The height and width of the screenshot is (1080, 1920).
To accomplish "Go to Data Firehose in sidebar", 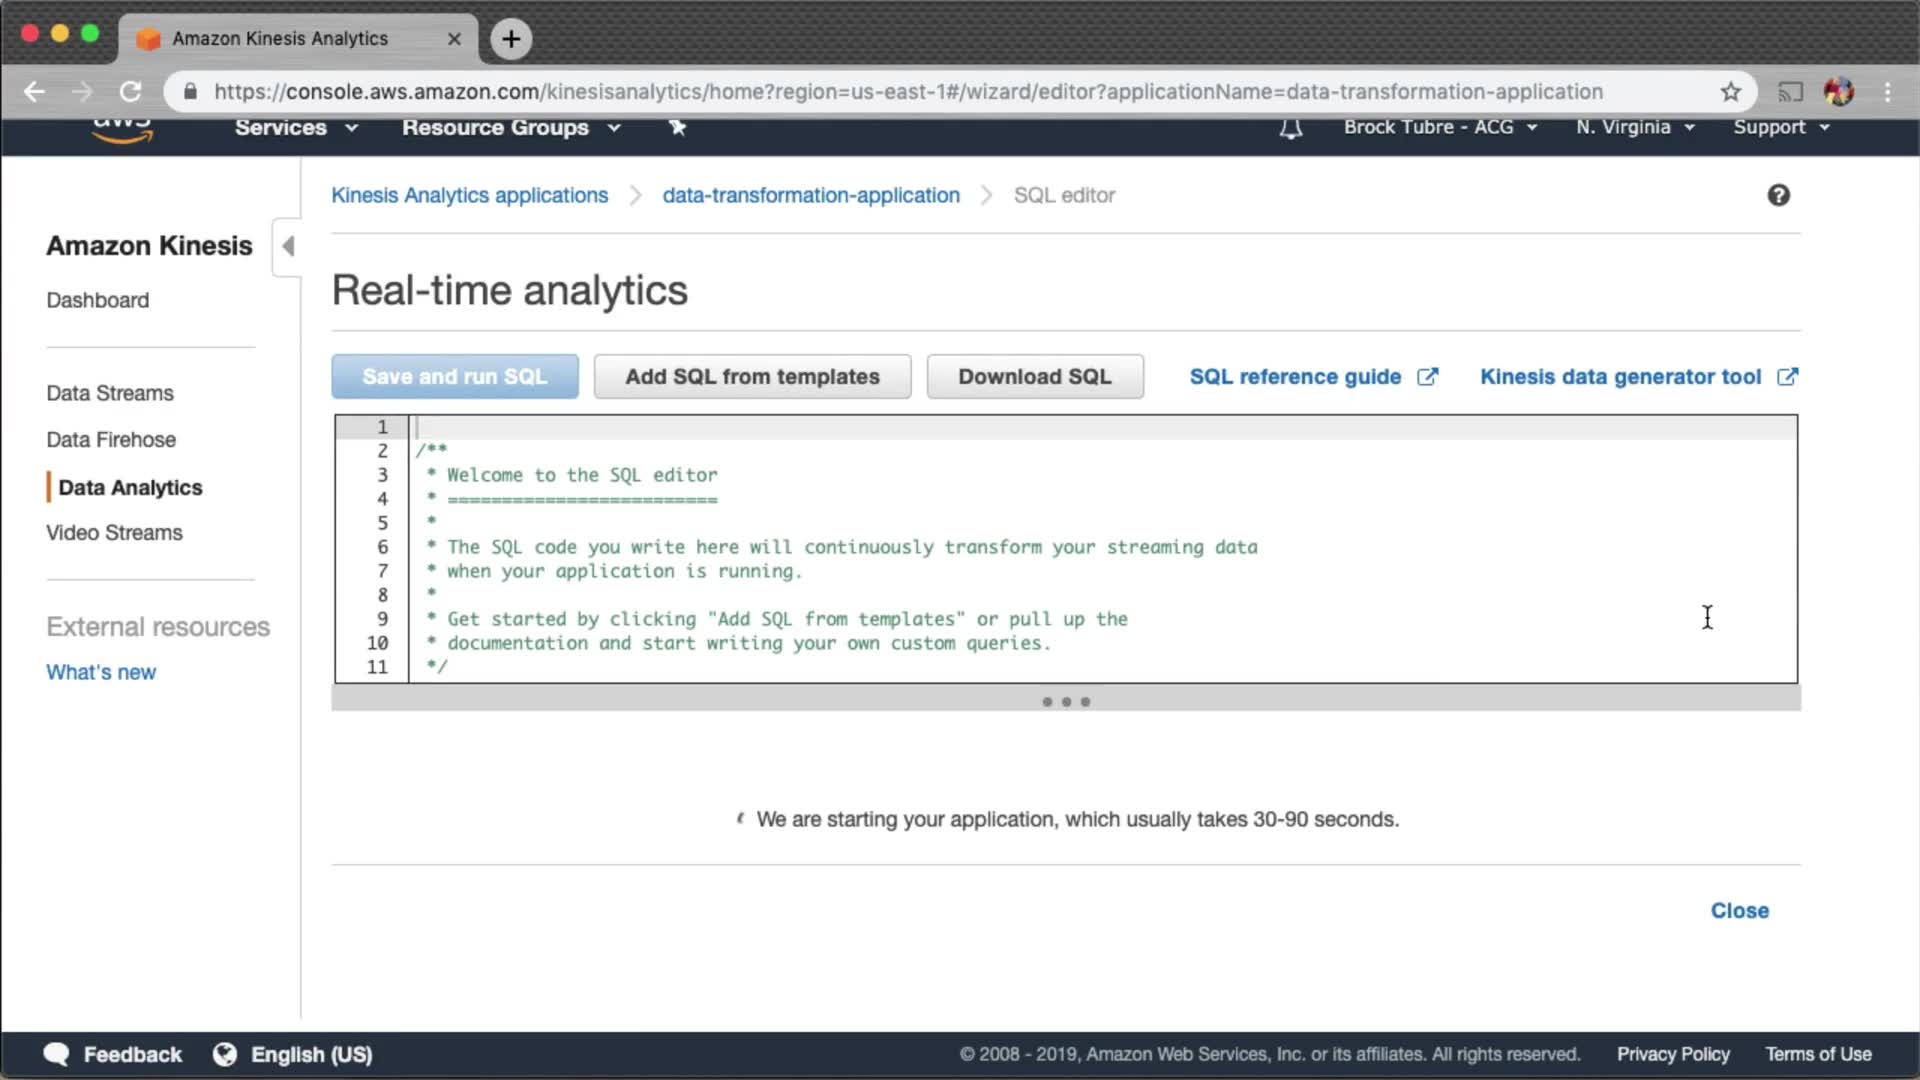I will tap(111, 440).
